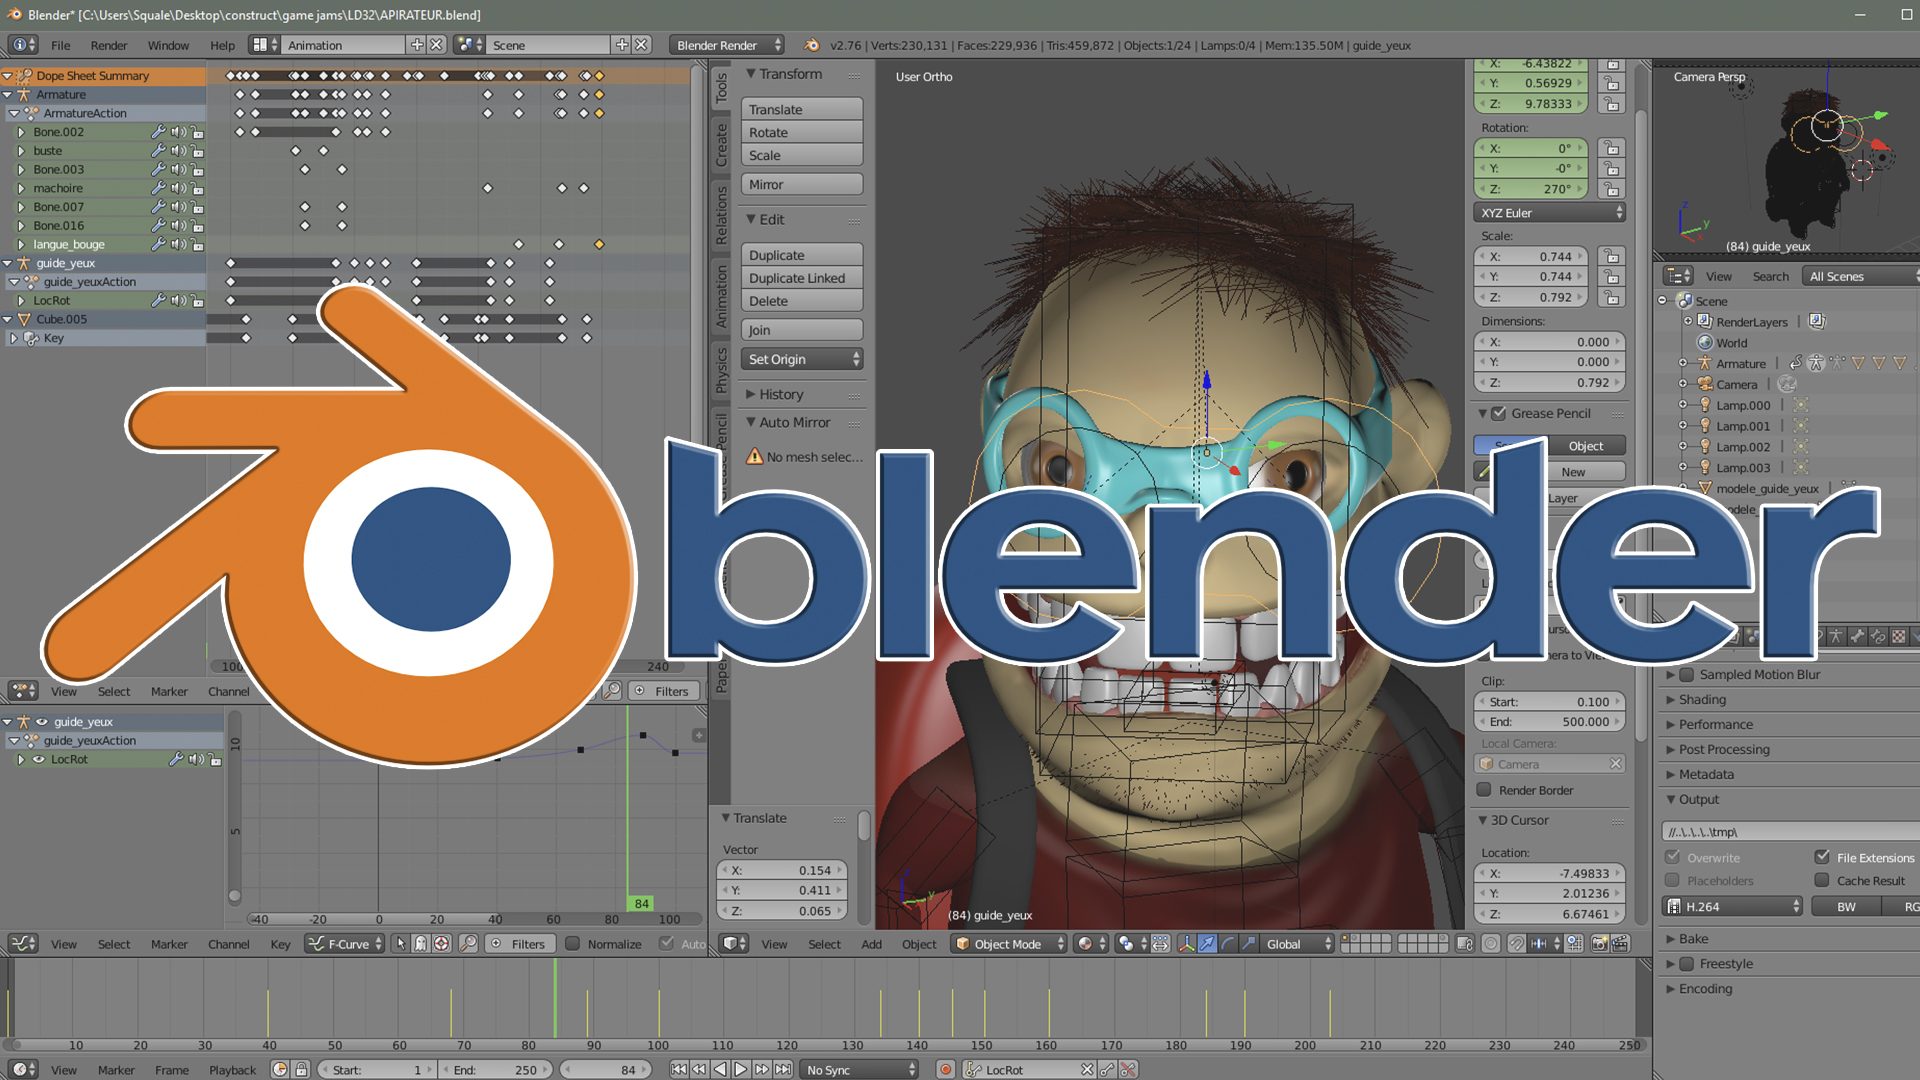
Task: Click the current frame field showing 84
Action: (606, 1069)
